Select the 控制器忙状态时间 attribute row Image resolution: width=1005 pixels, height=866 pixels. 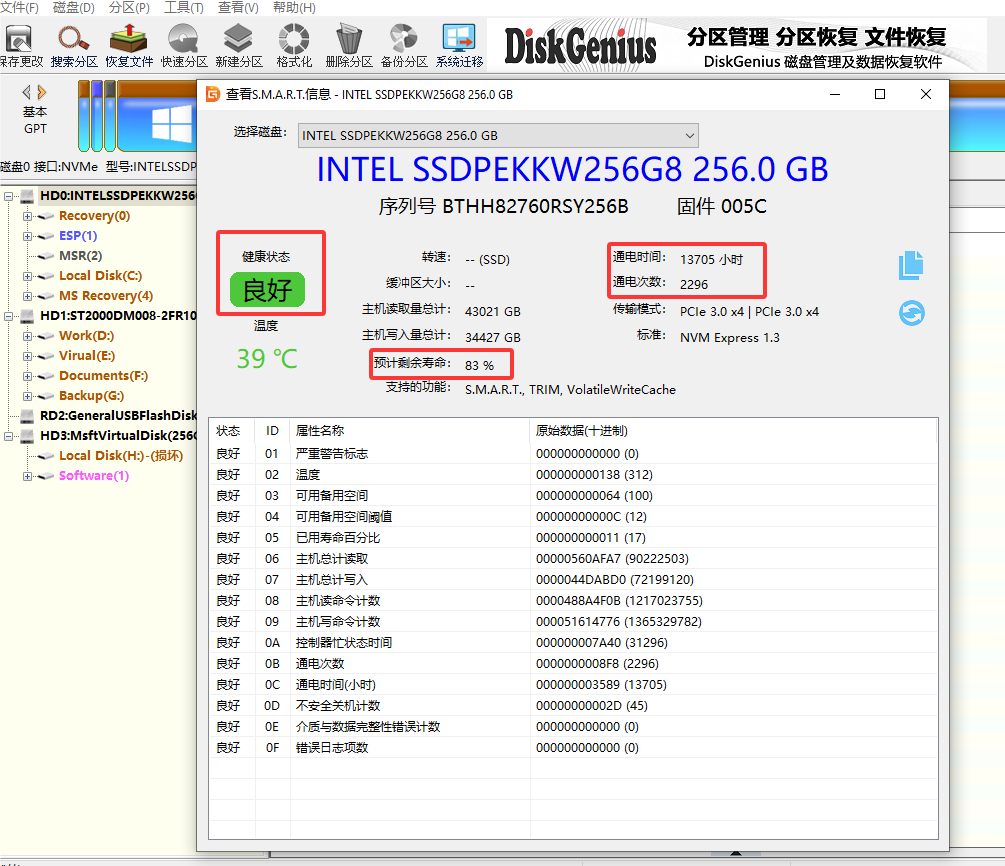573,643
